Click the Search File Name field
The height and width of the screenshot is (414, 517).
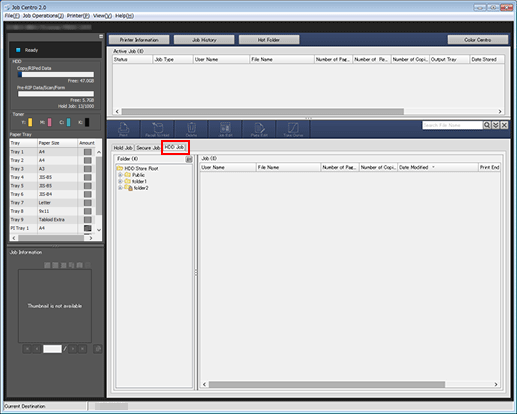[452, 125]
